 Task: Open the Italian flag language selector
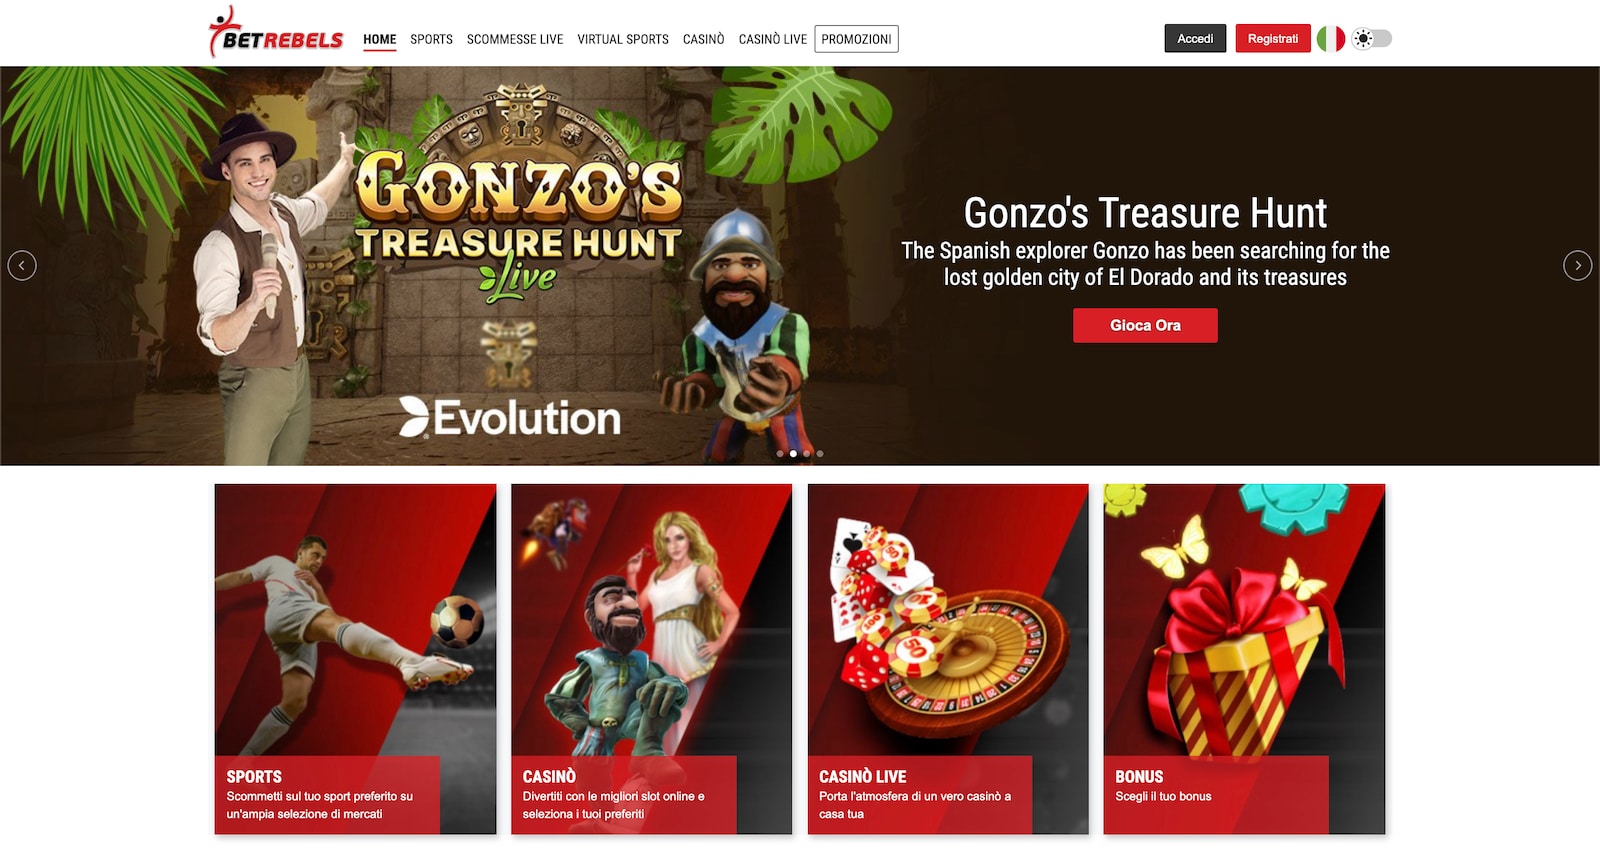point(1330,39)
